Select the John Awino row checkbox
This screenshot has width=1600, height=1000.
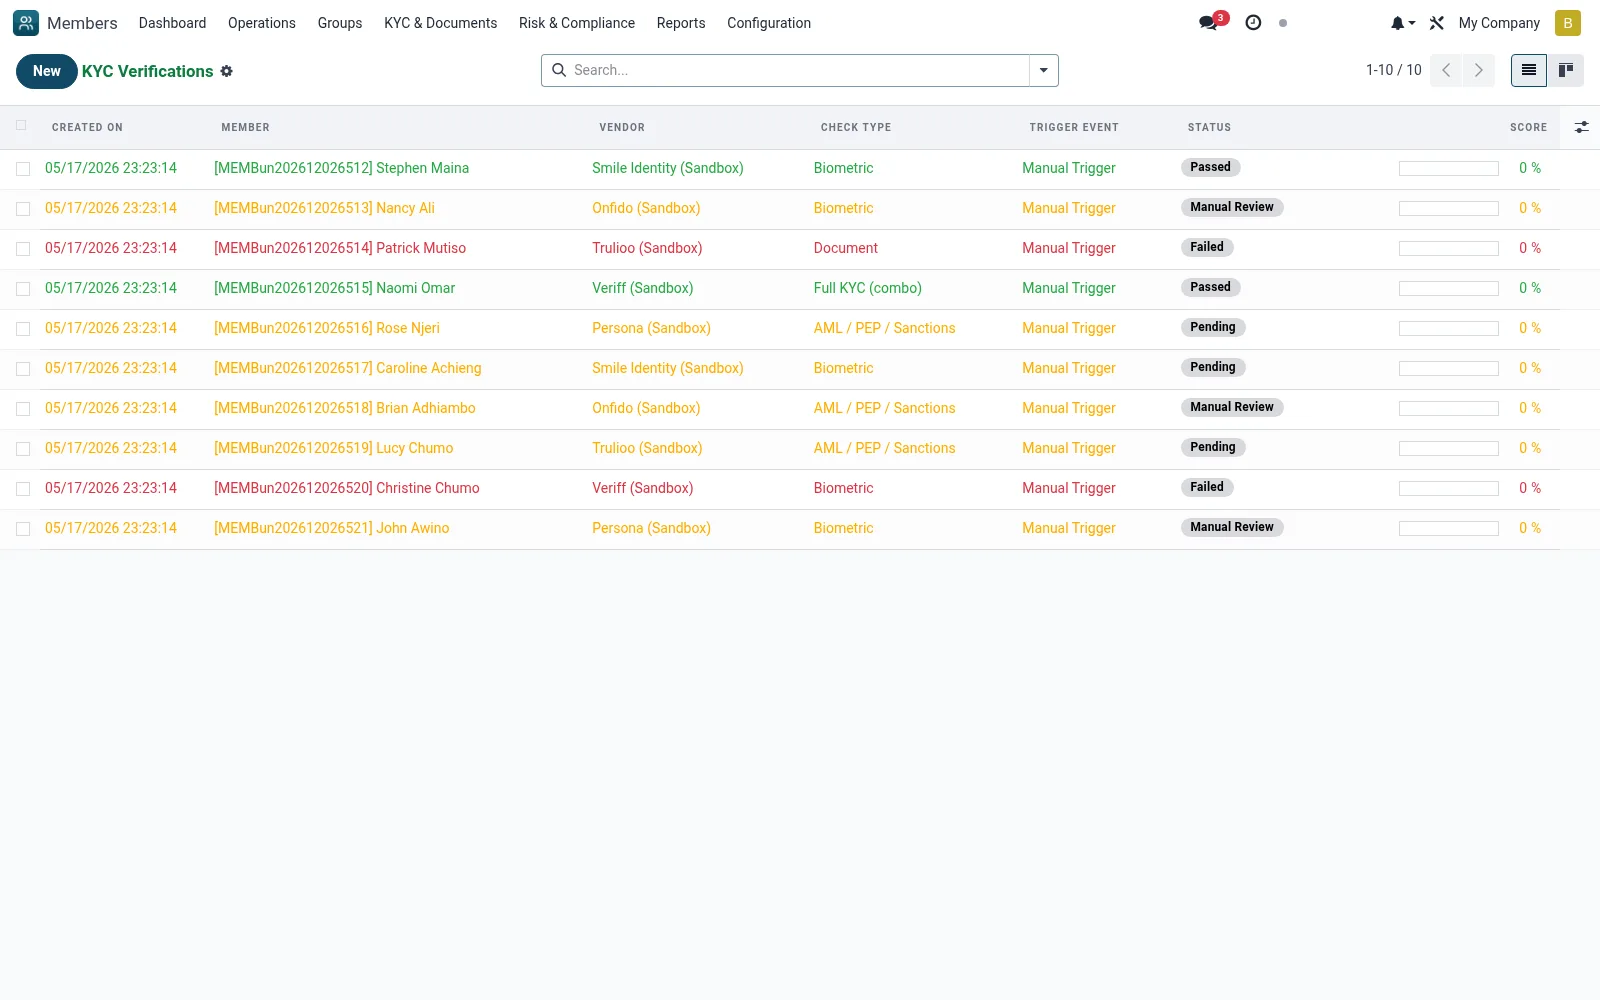pos(23,529)
